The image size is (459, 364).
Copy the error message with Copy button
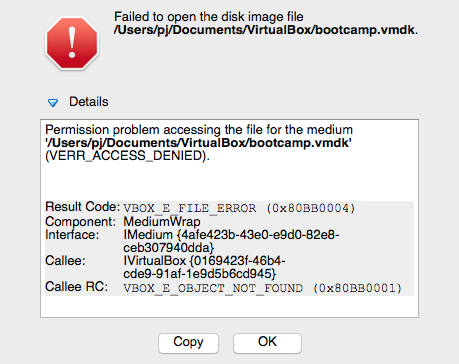(188, 343)
